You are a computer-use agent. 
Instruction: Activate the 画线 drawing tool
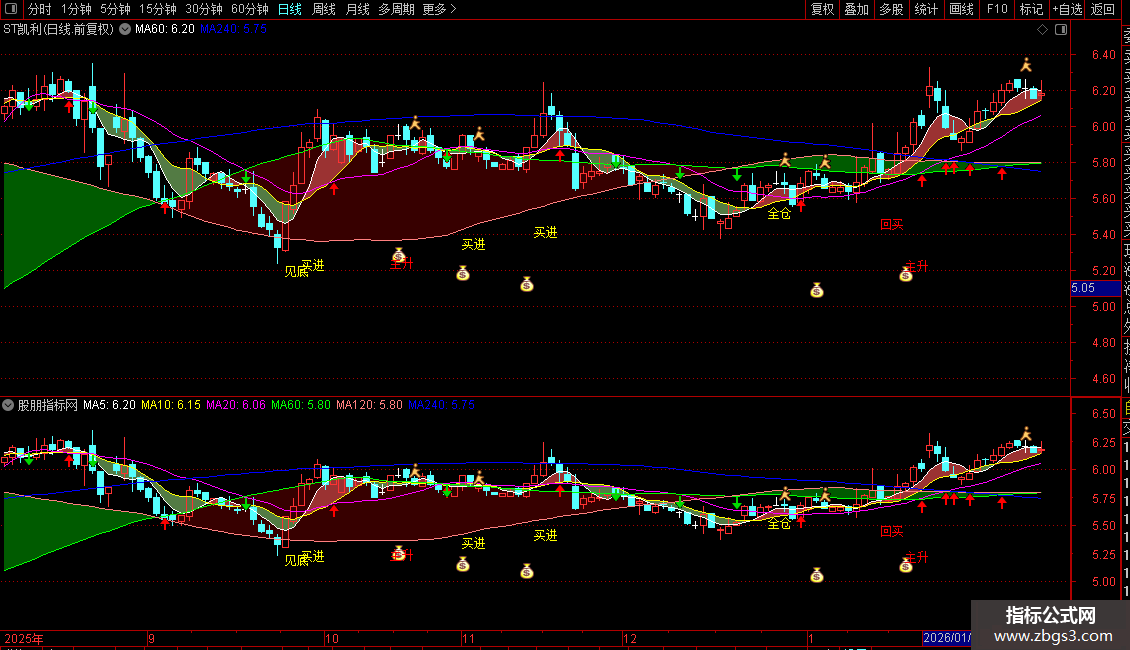click(961, 9)
